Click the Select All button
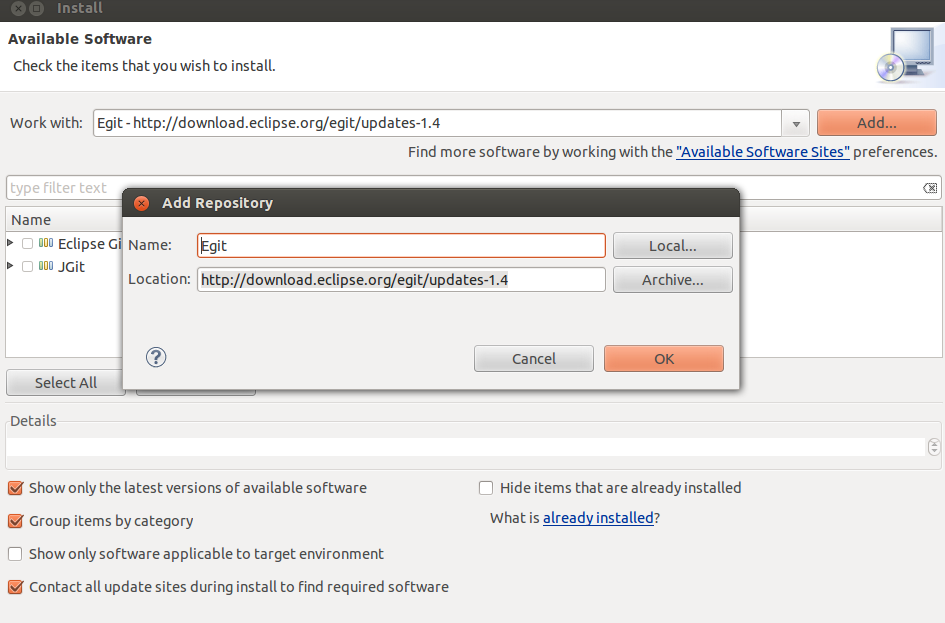 [66, 383]
